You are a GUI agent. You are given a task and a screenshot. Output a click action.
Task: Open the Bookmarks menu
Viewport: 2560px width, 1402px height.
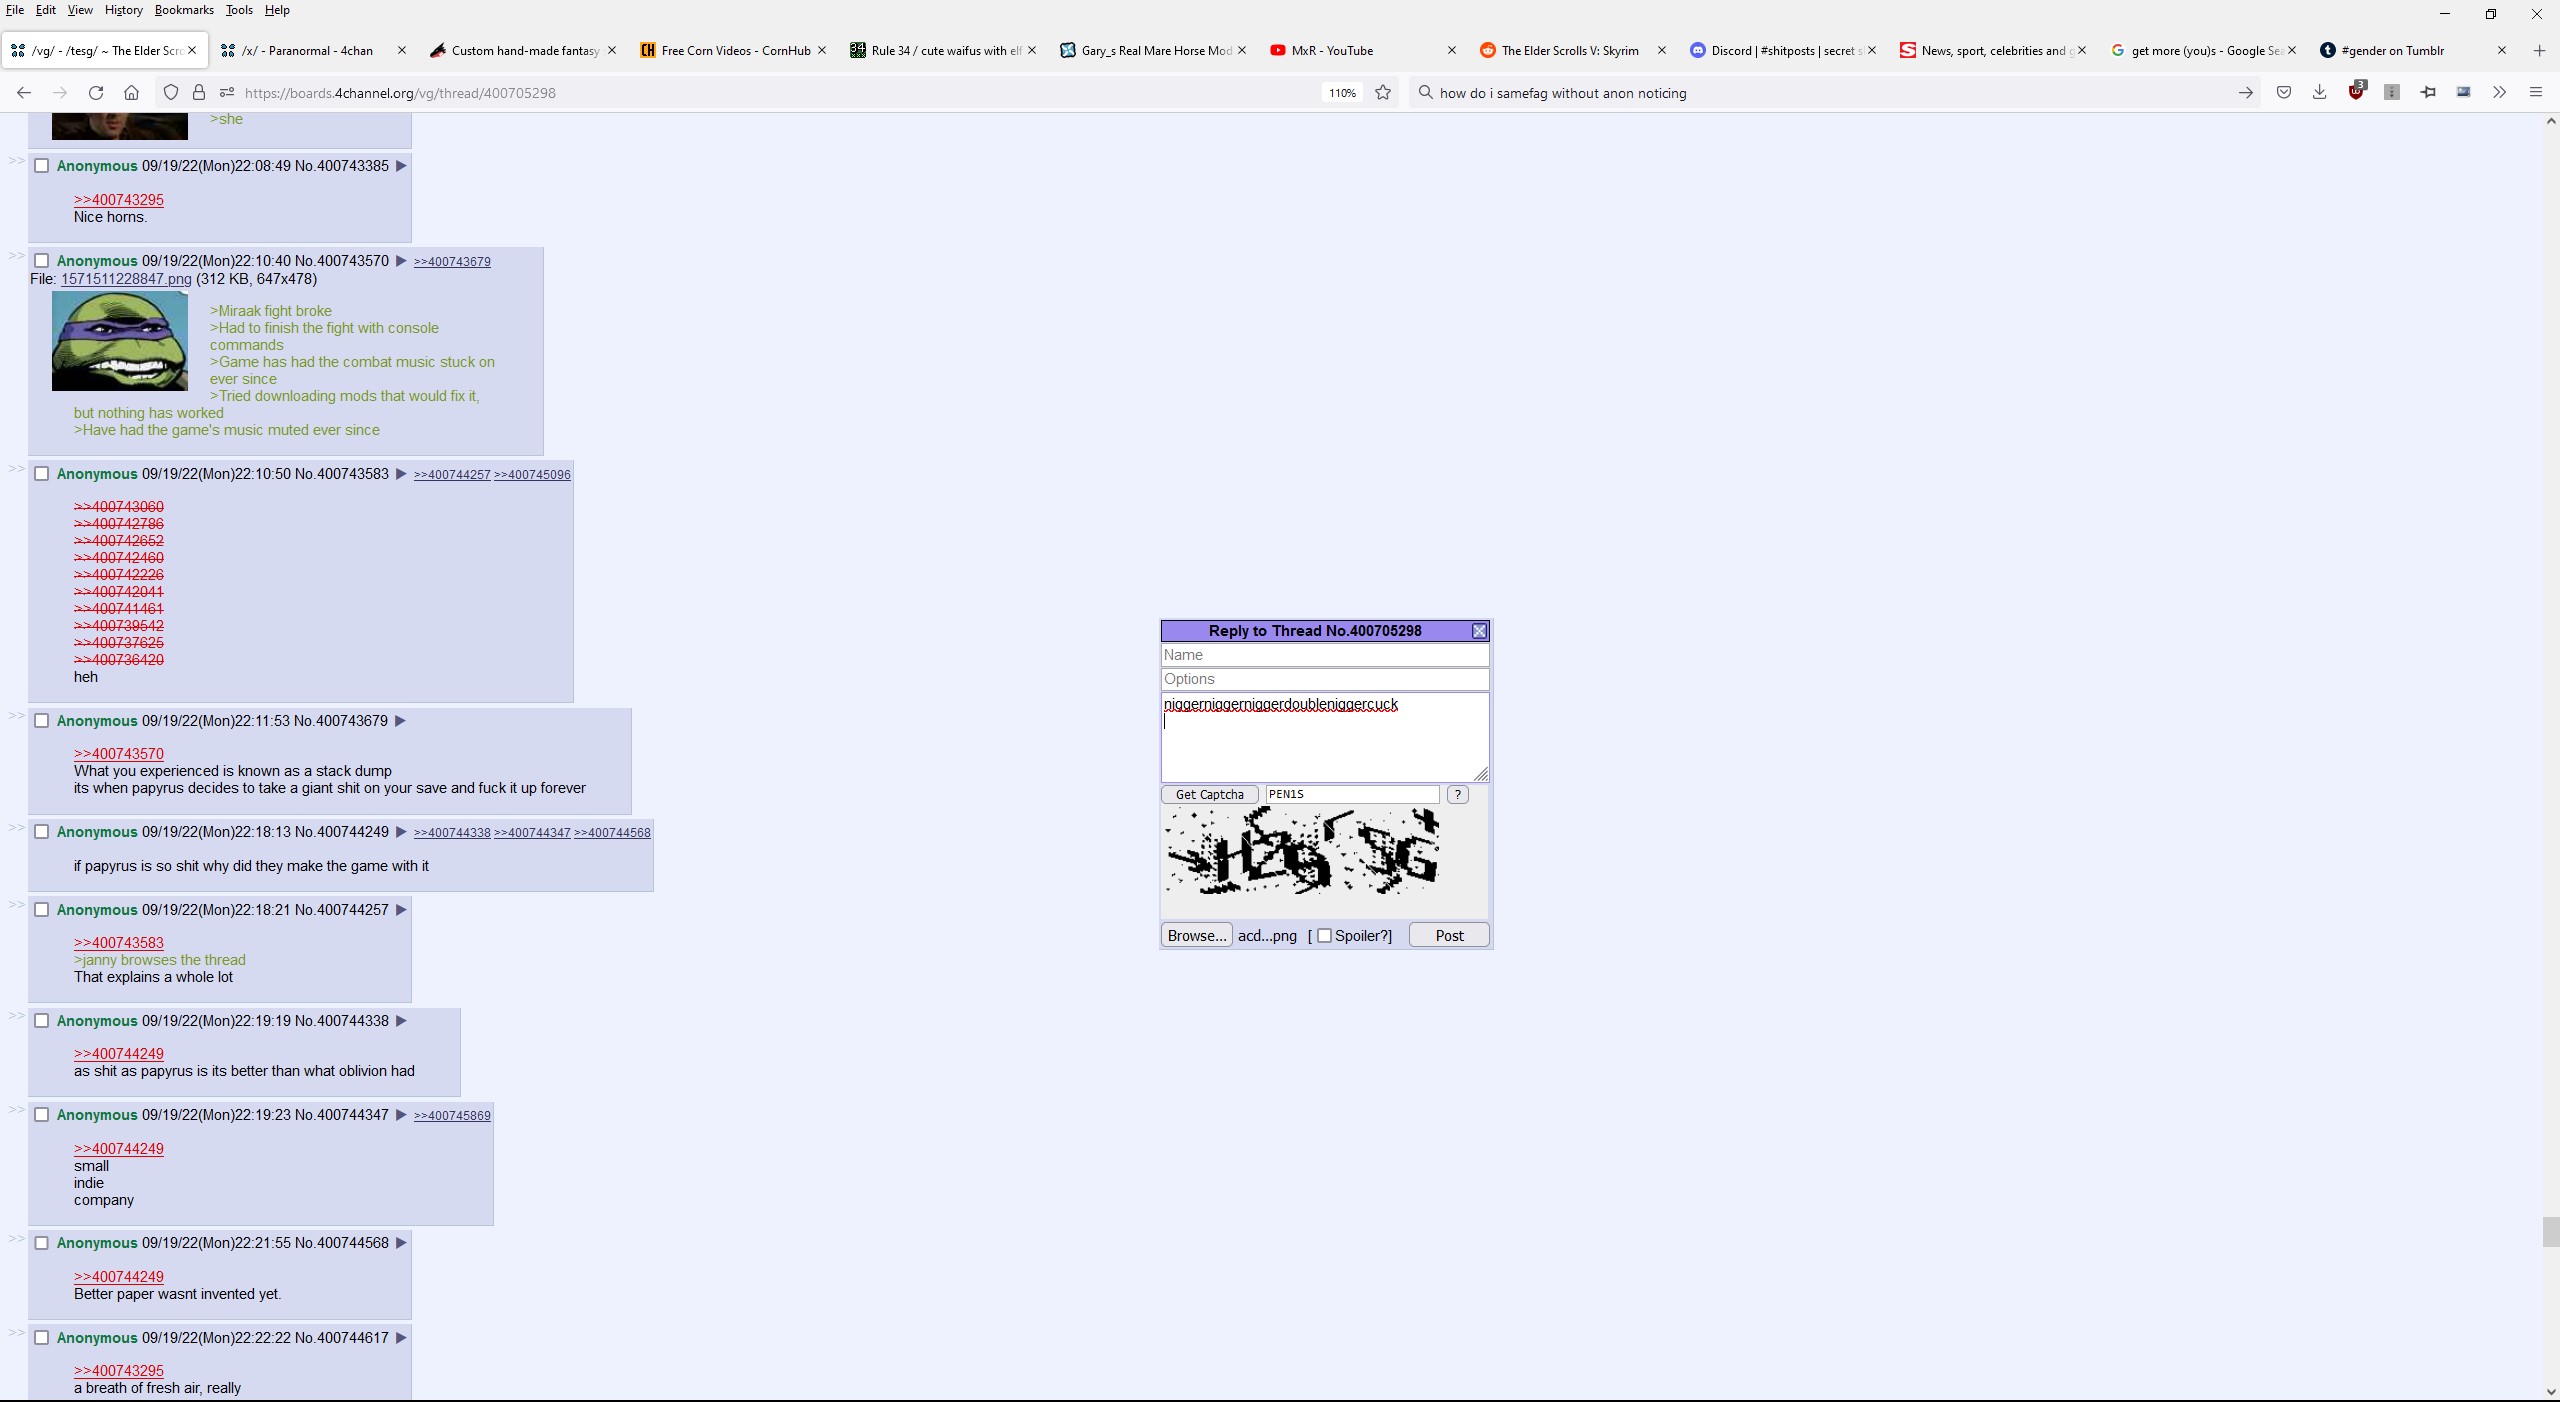[x=184, y=10]
